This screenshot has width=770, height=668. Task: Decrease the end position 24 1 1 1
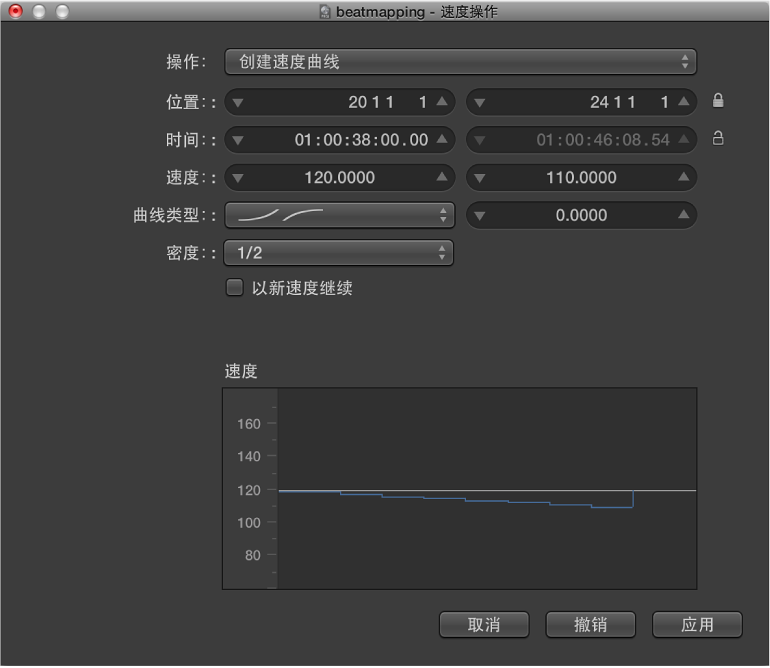480,103
